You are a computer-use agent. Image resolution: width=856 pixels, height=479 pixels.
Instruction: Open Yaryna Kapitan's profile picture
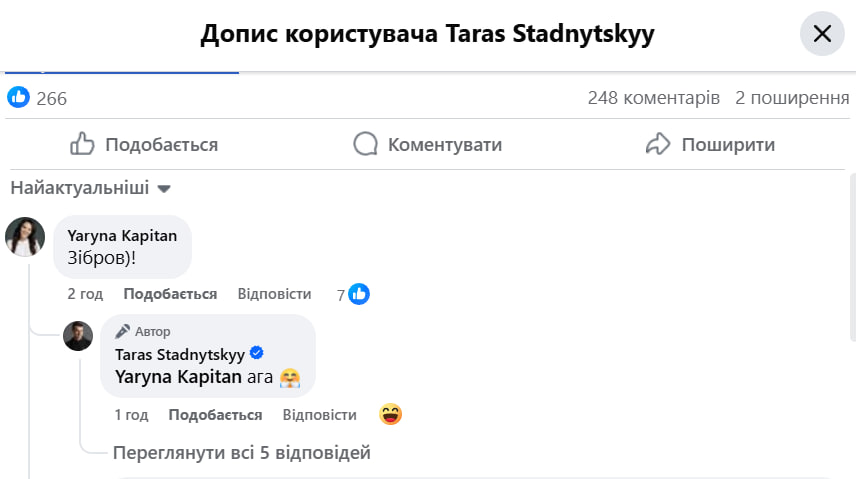tap(25, 236)
